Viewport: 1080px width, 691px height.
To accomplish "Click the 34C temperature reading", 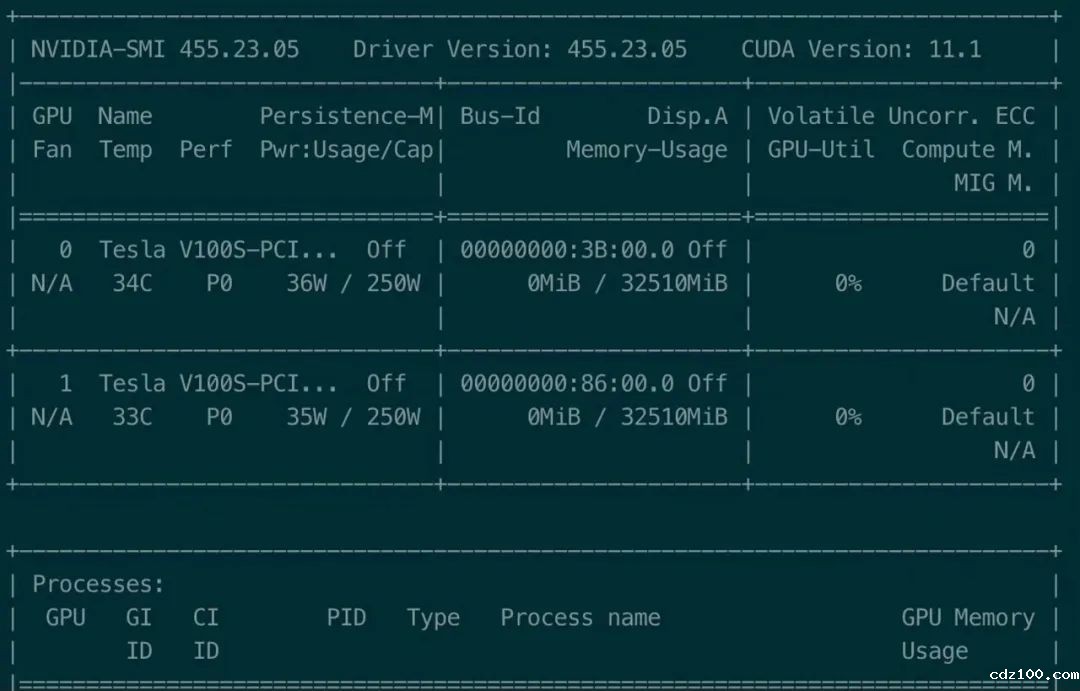I will pyautogui.click(x=132, y=283).
